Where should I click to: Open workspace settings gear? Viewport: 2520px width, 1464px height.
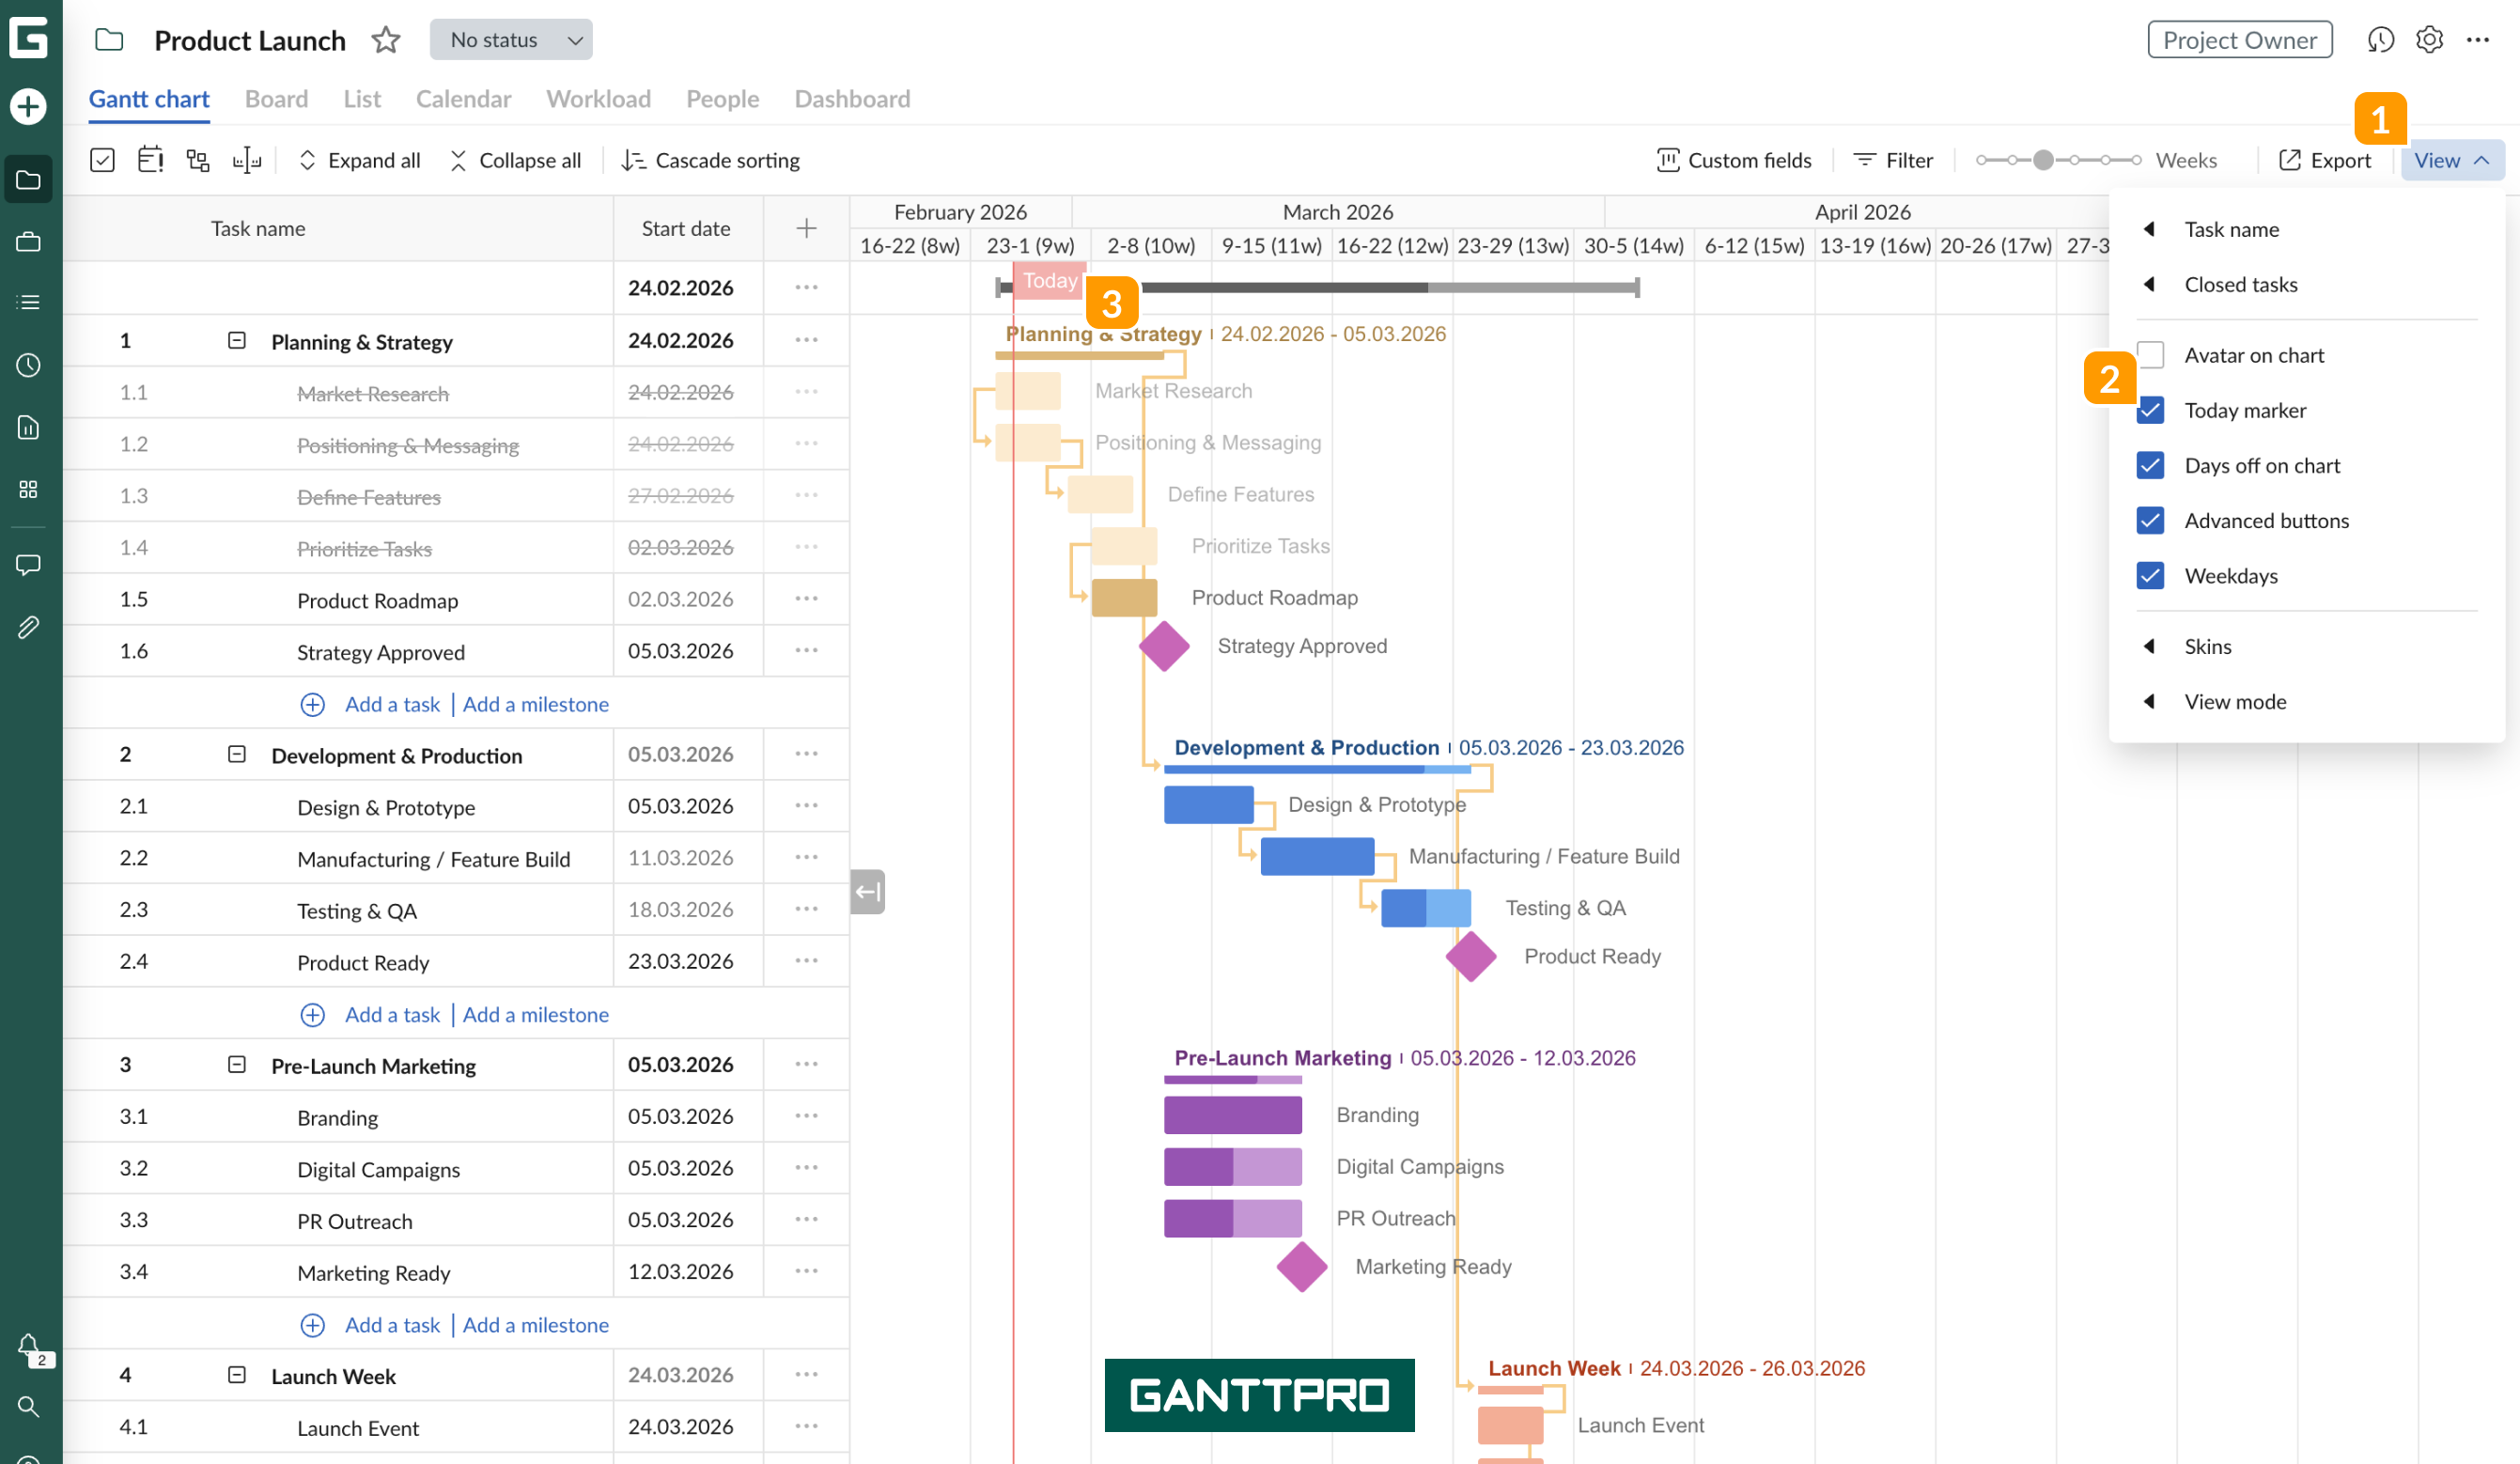click(x=2429, y=40)
